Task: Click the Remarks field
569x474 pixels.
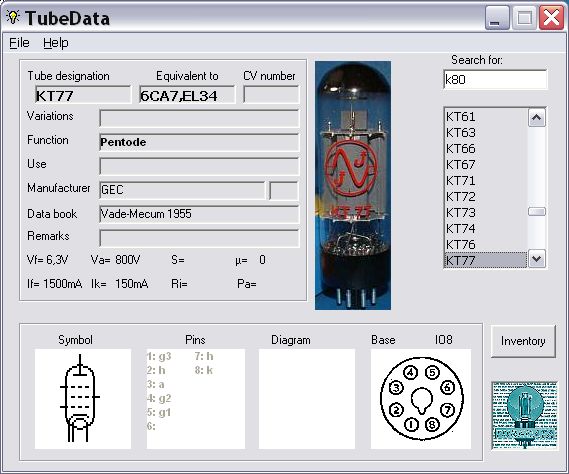Action: click(x=199, y=238)
